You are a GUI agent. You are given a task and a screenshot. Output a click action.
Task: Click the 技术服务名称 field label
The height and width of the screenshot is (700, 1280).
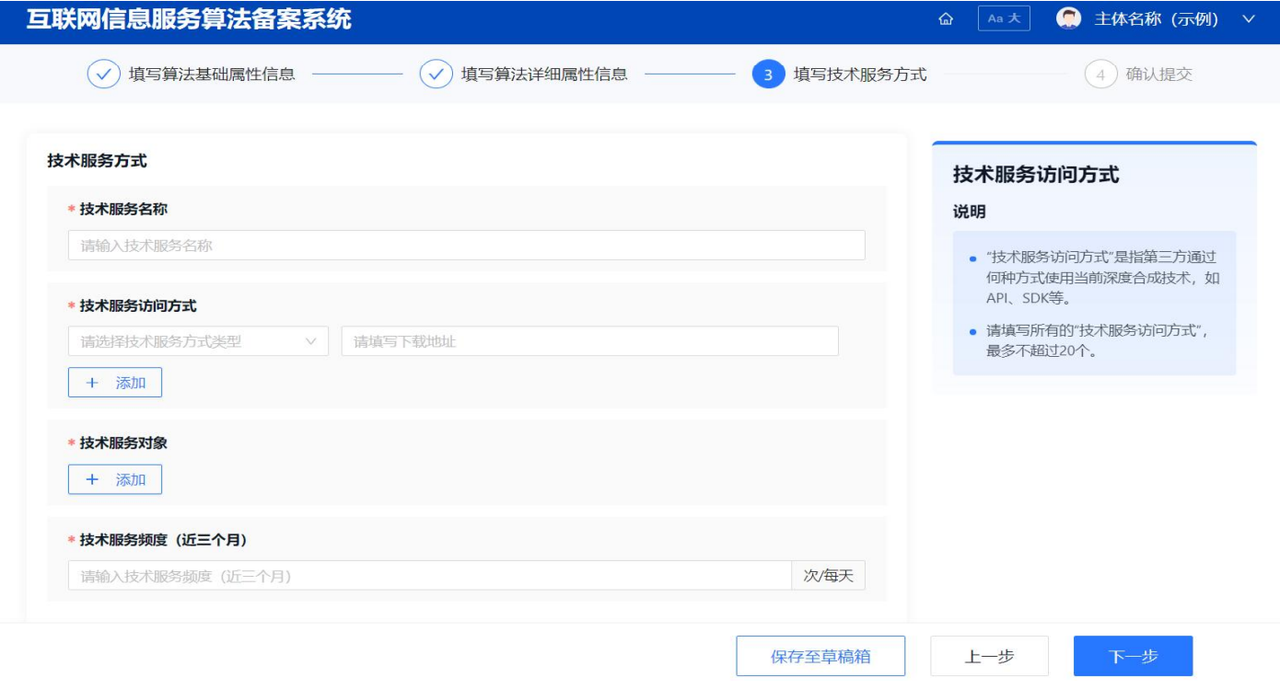click(x=123, y=209)
